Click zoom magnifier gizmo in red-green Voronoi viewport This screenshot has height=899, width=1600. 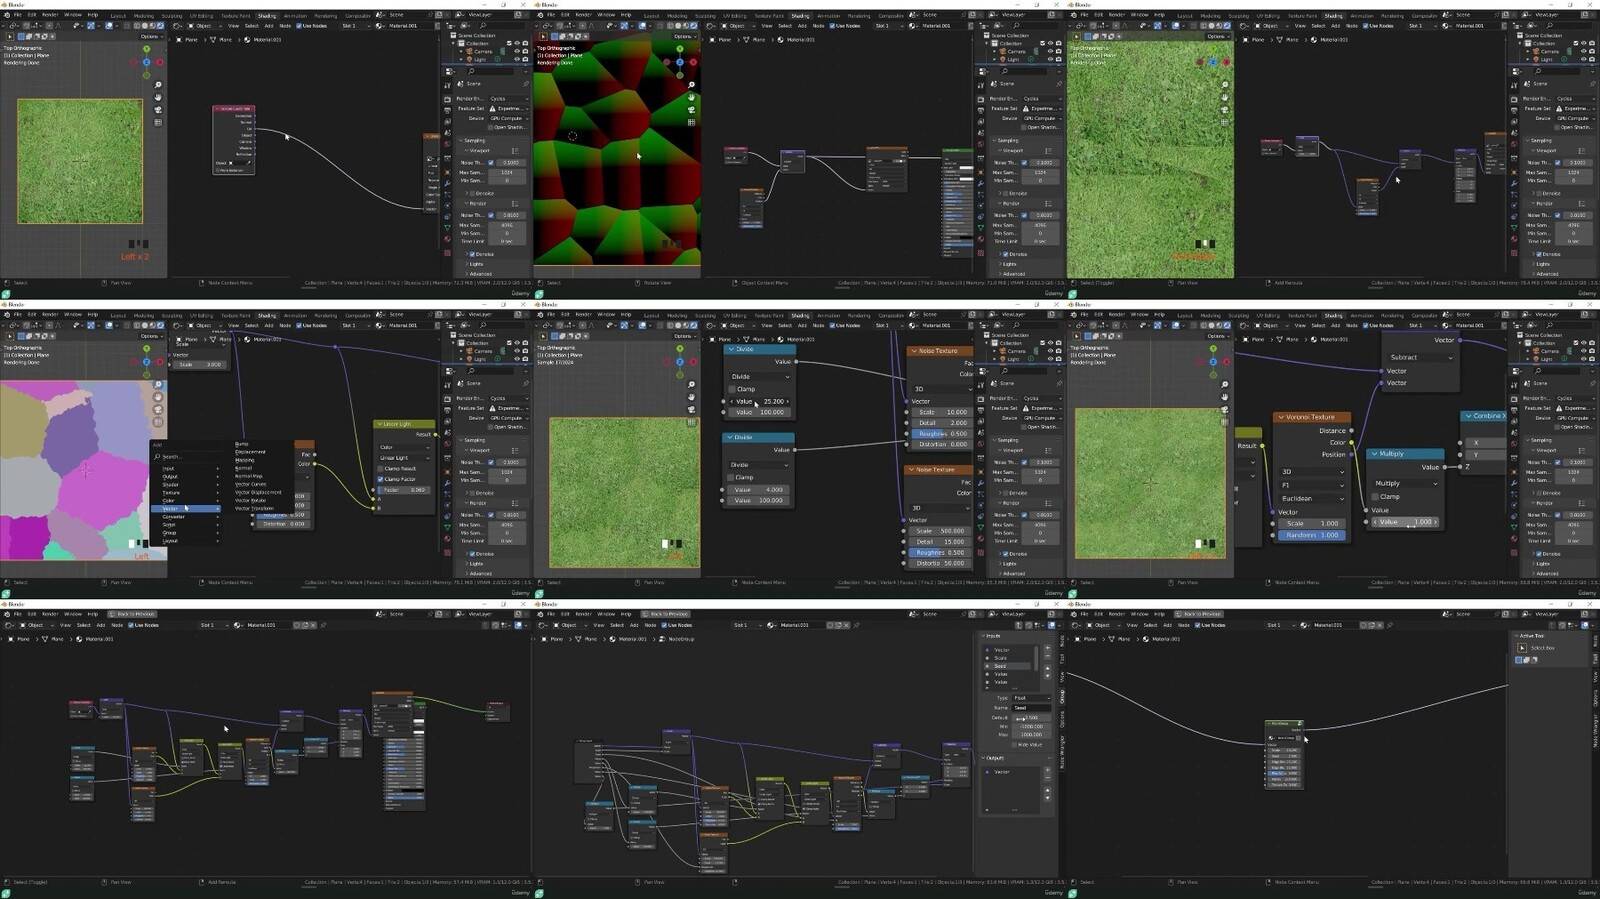[x=691, y=85]
